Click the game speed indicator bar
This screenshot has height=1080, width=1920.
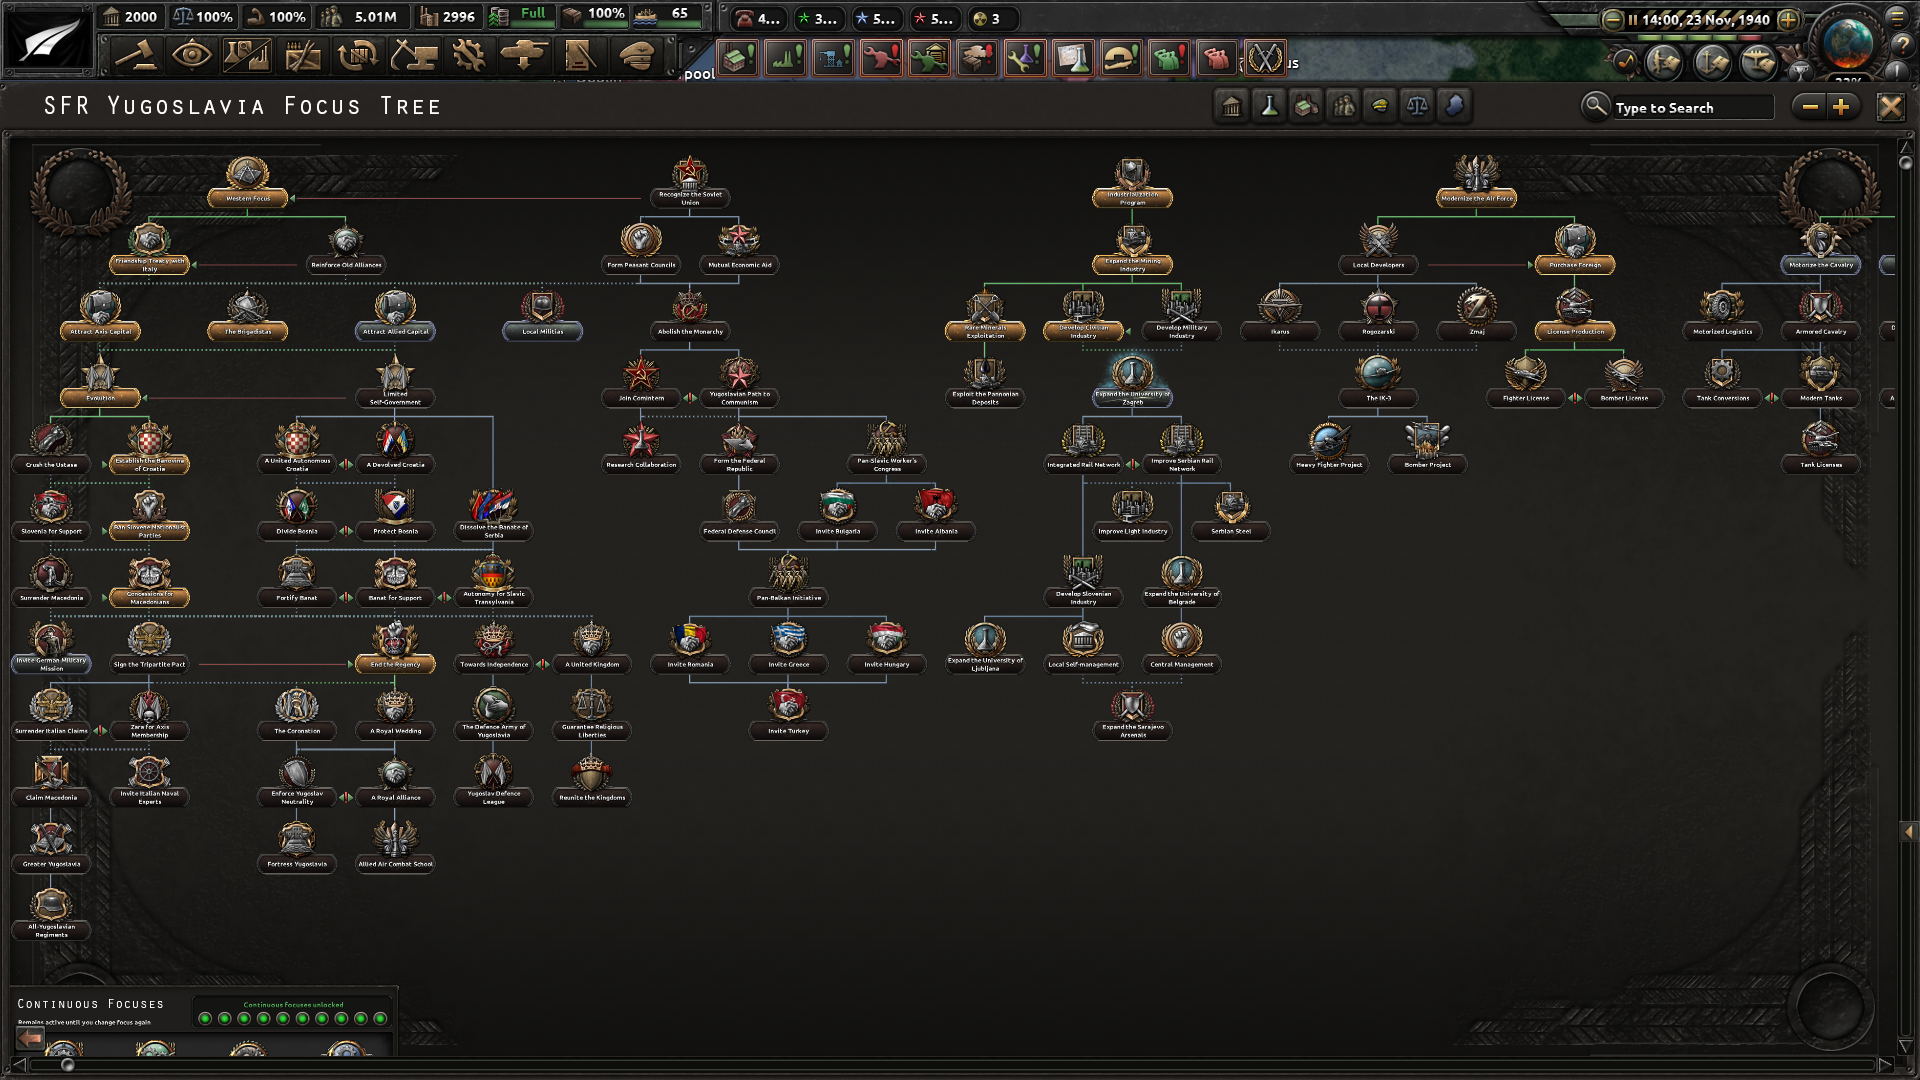(x=1700, y=37)
